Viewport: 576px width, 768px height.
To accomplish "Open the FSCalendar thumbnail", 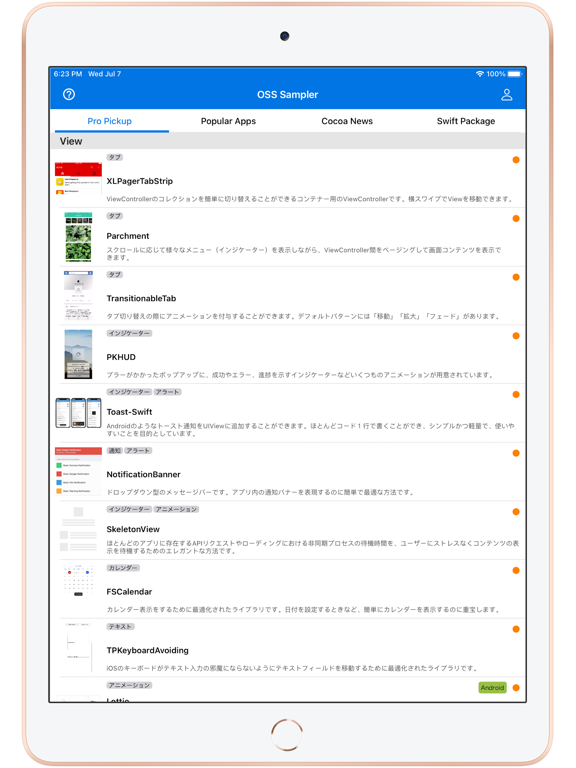I will point(78,581).
